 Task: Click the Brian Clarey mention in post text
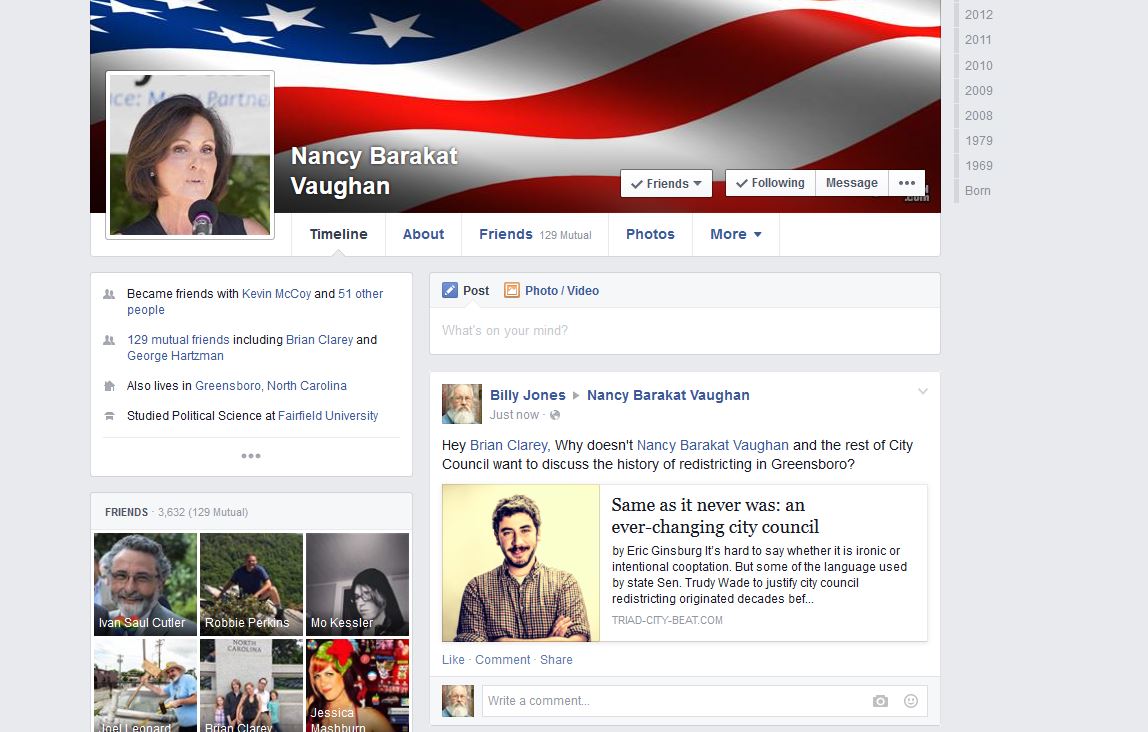click(509, 445)
